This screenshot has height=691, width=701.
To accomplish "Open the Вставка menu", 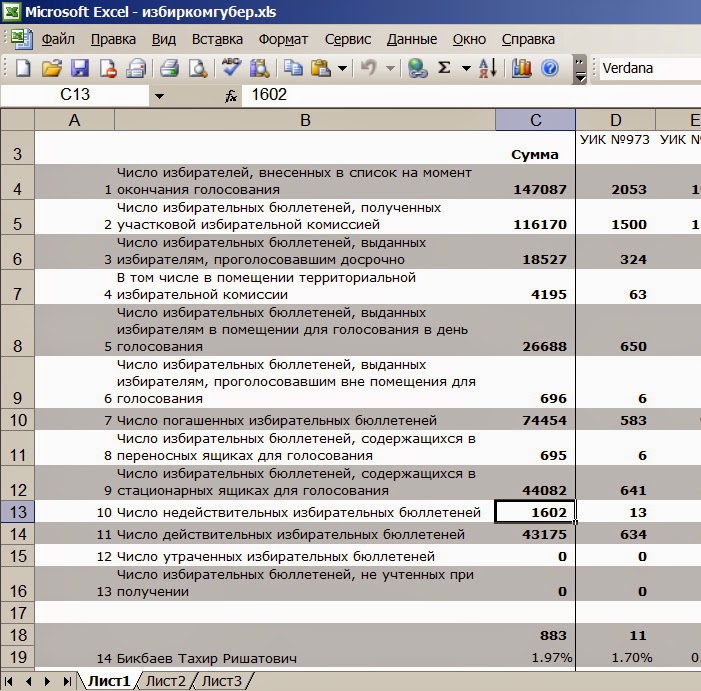I will [217, 39].
